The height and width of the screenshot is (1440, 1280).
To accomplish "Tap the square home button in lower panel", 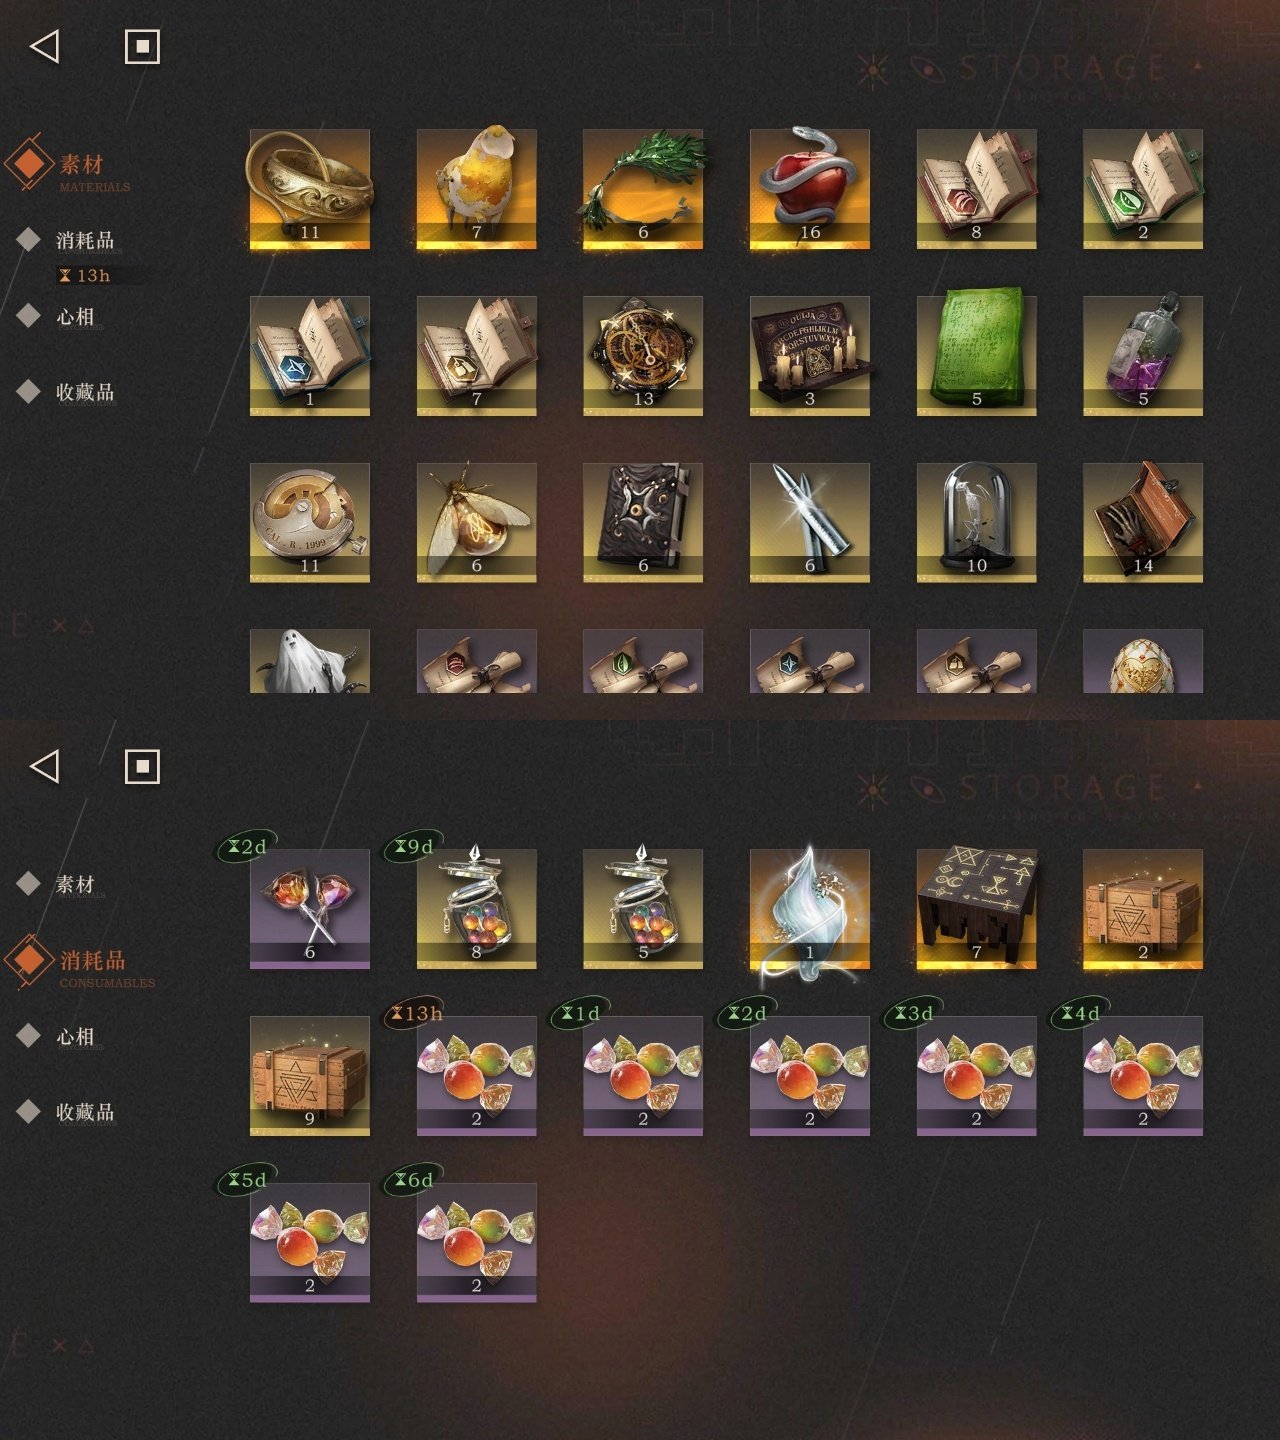I will [x=142, y=767].
